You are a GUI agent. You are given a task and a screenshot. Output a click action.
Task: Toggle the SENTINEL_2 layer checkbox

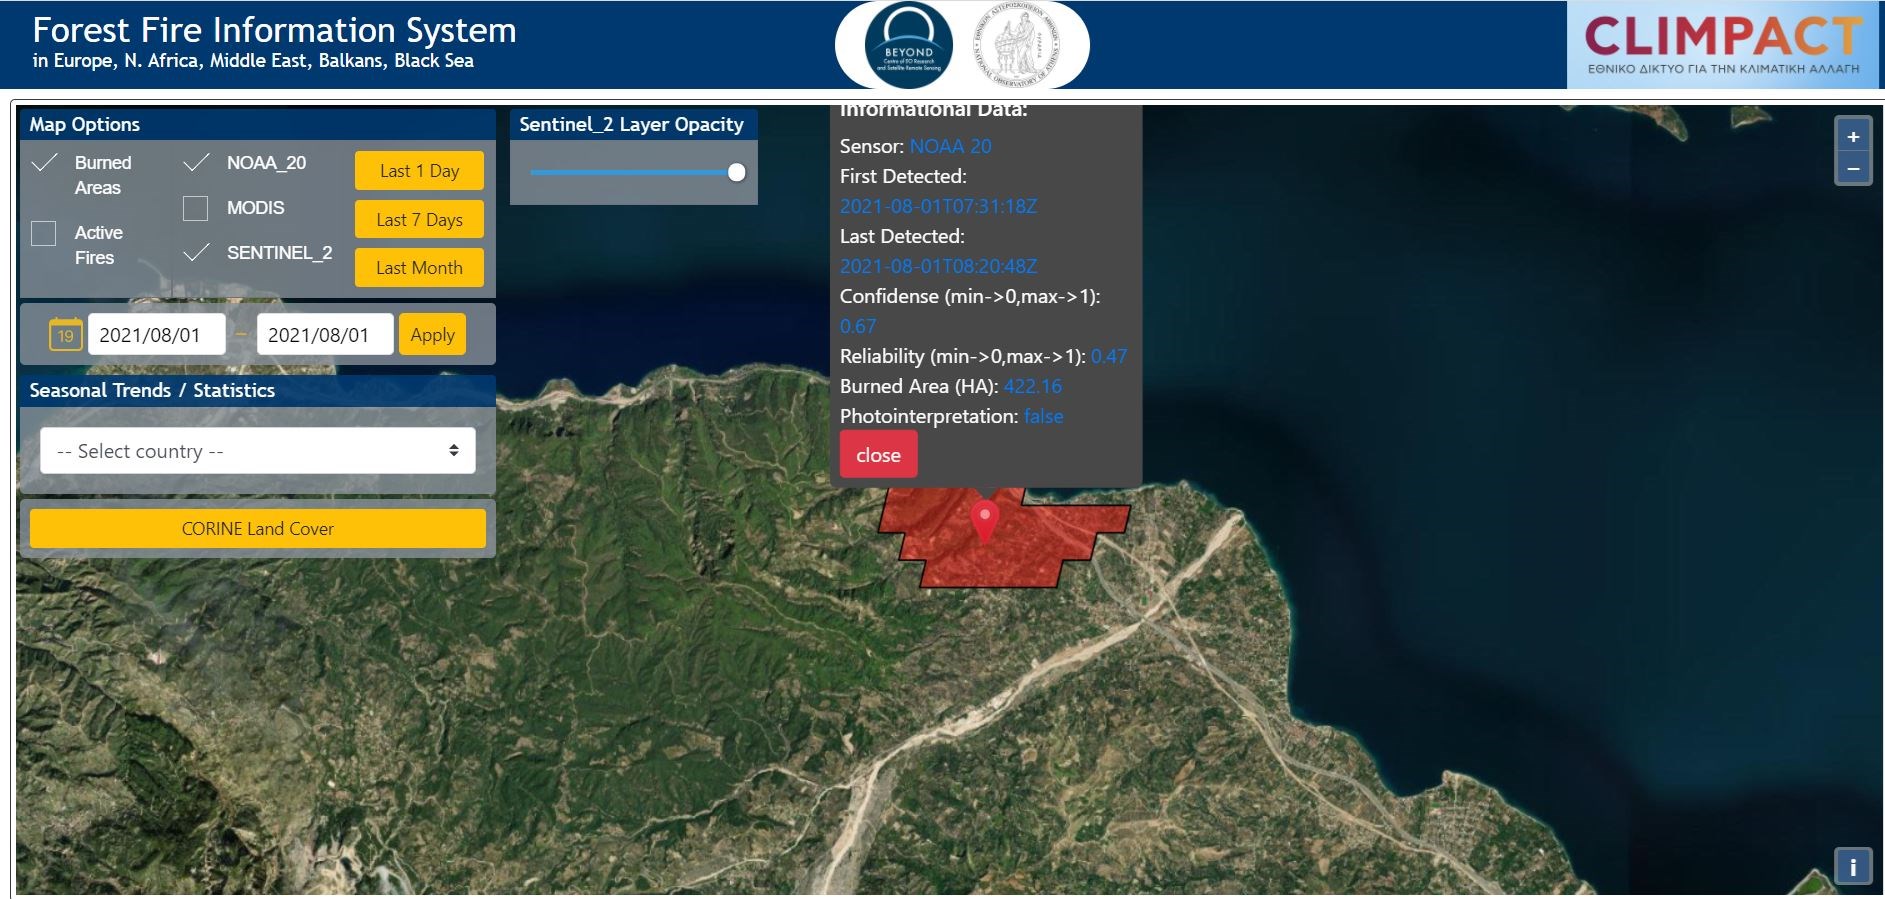pos(196,253)
